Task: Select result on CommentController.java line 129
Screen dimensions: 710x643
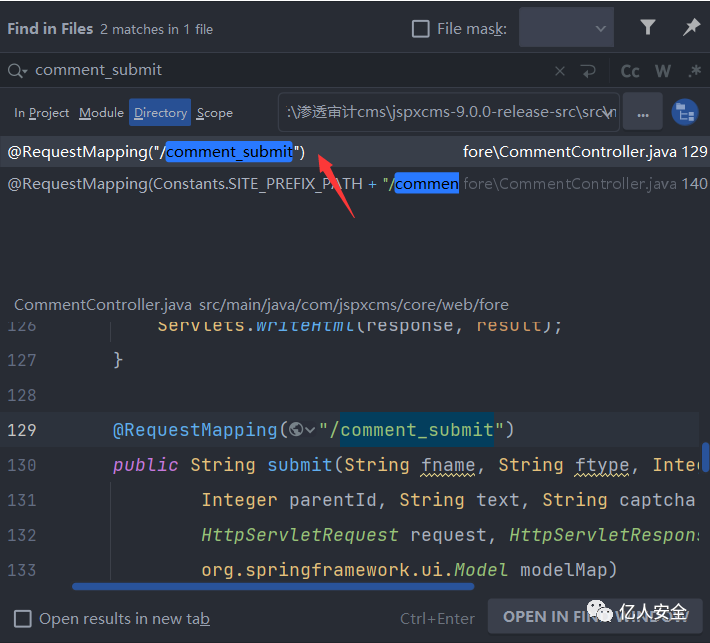Action: [x=355, y=152]
